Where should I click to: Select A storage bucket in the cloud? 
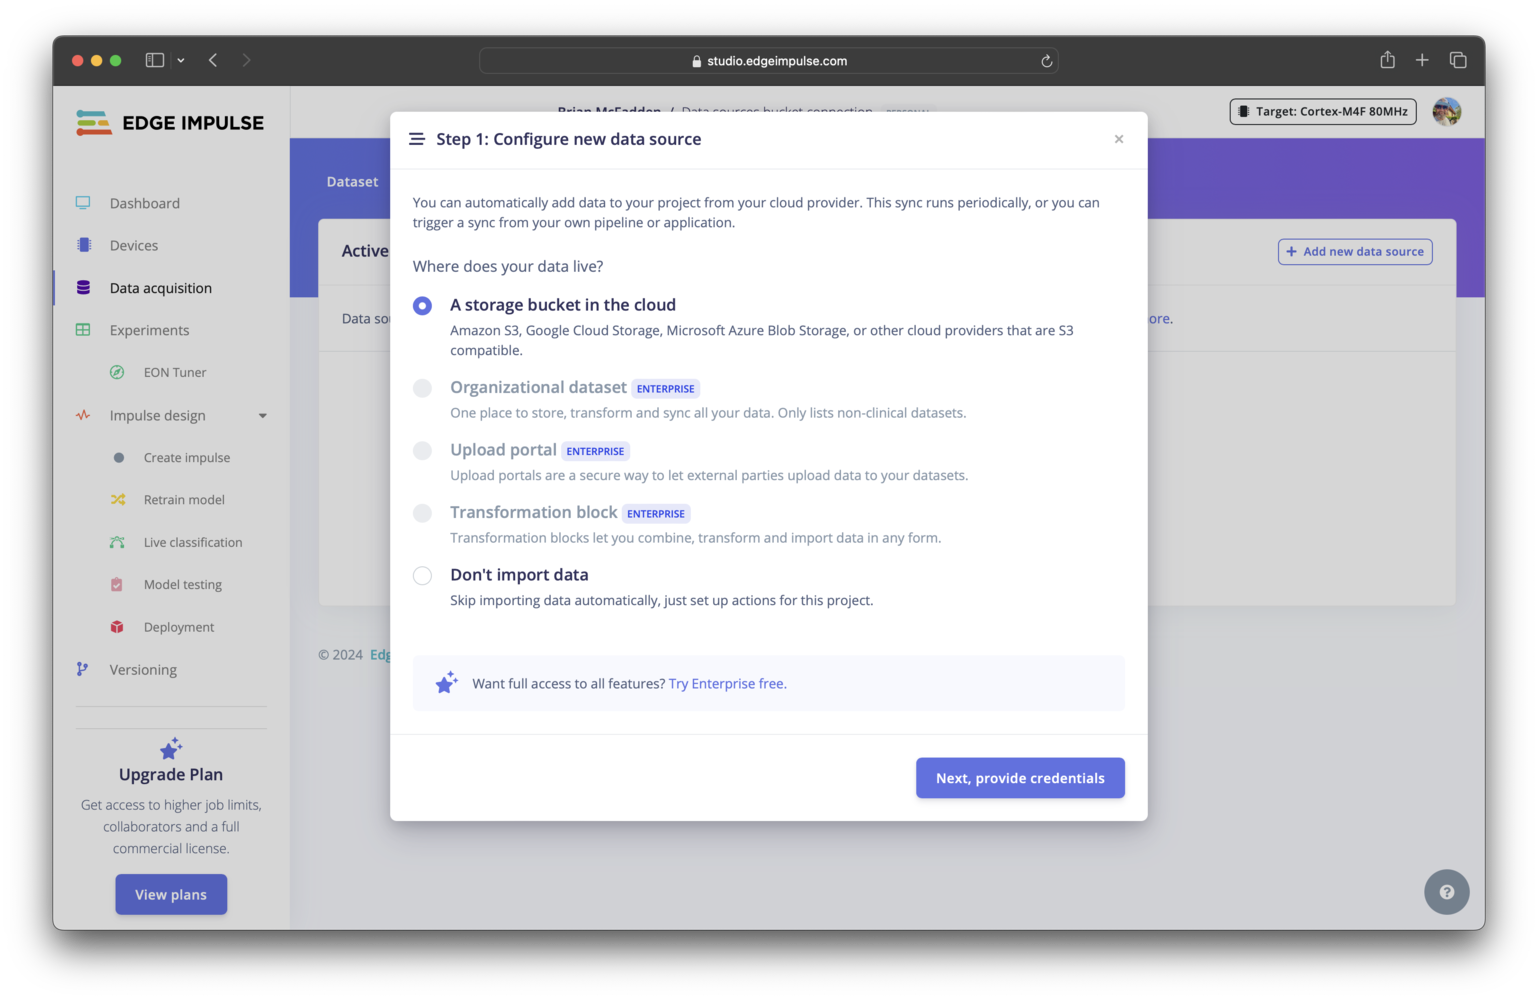[x=423, y=305]
